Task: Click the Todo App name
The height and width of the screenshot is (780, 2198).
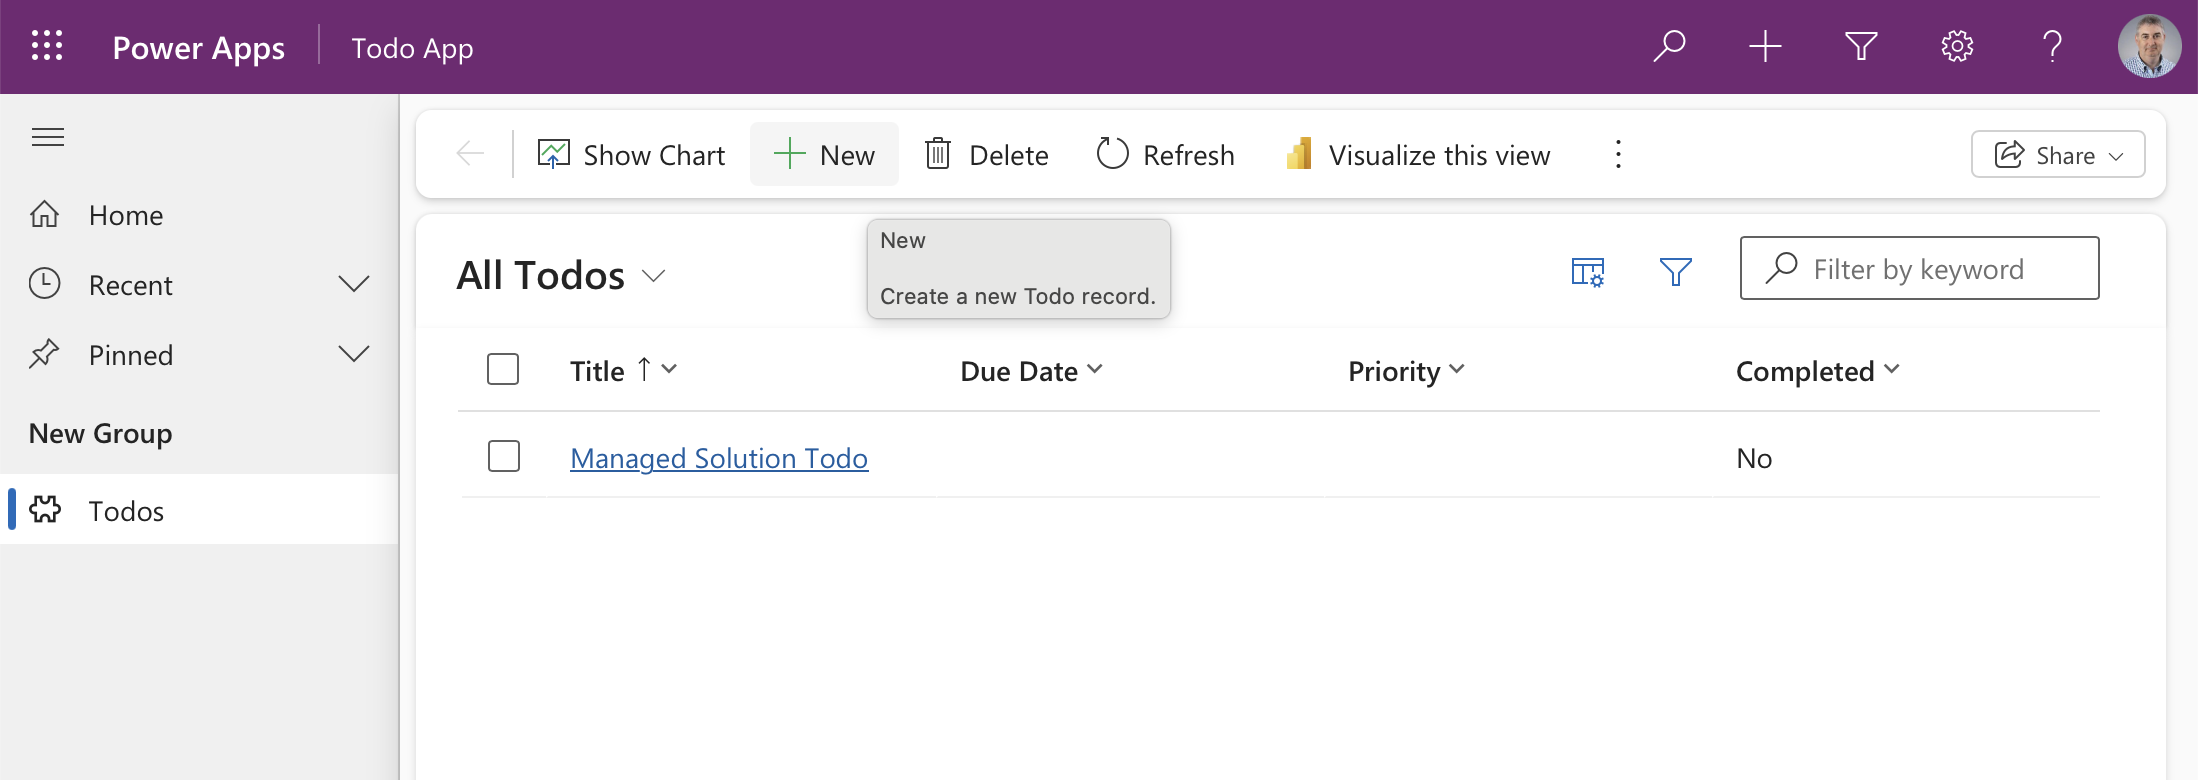Action: click(x=412, y=48)
